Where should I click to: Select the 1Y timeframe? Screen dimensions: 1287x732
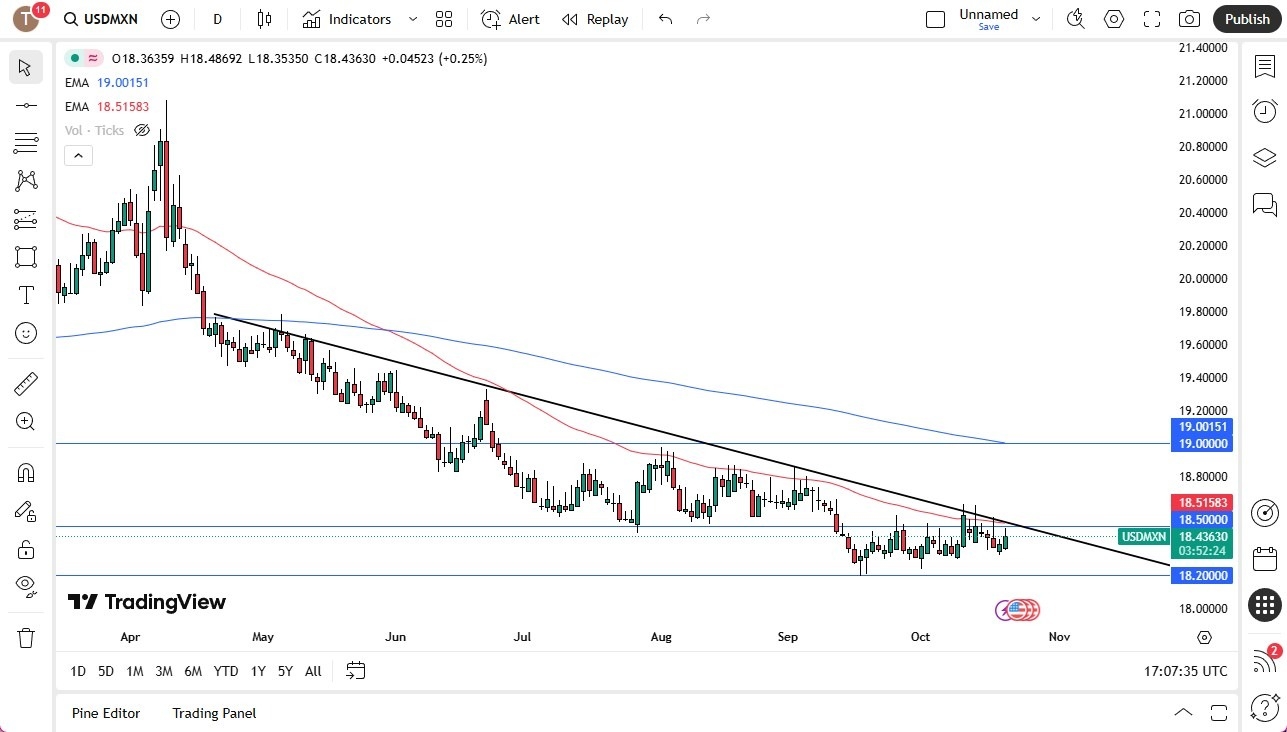coord(257,671)
